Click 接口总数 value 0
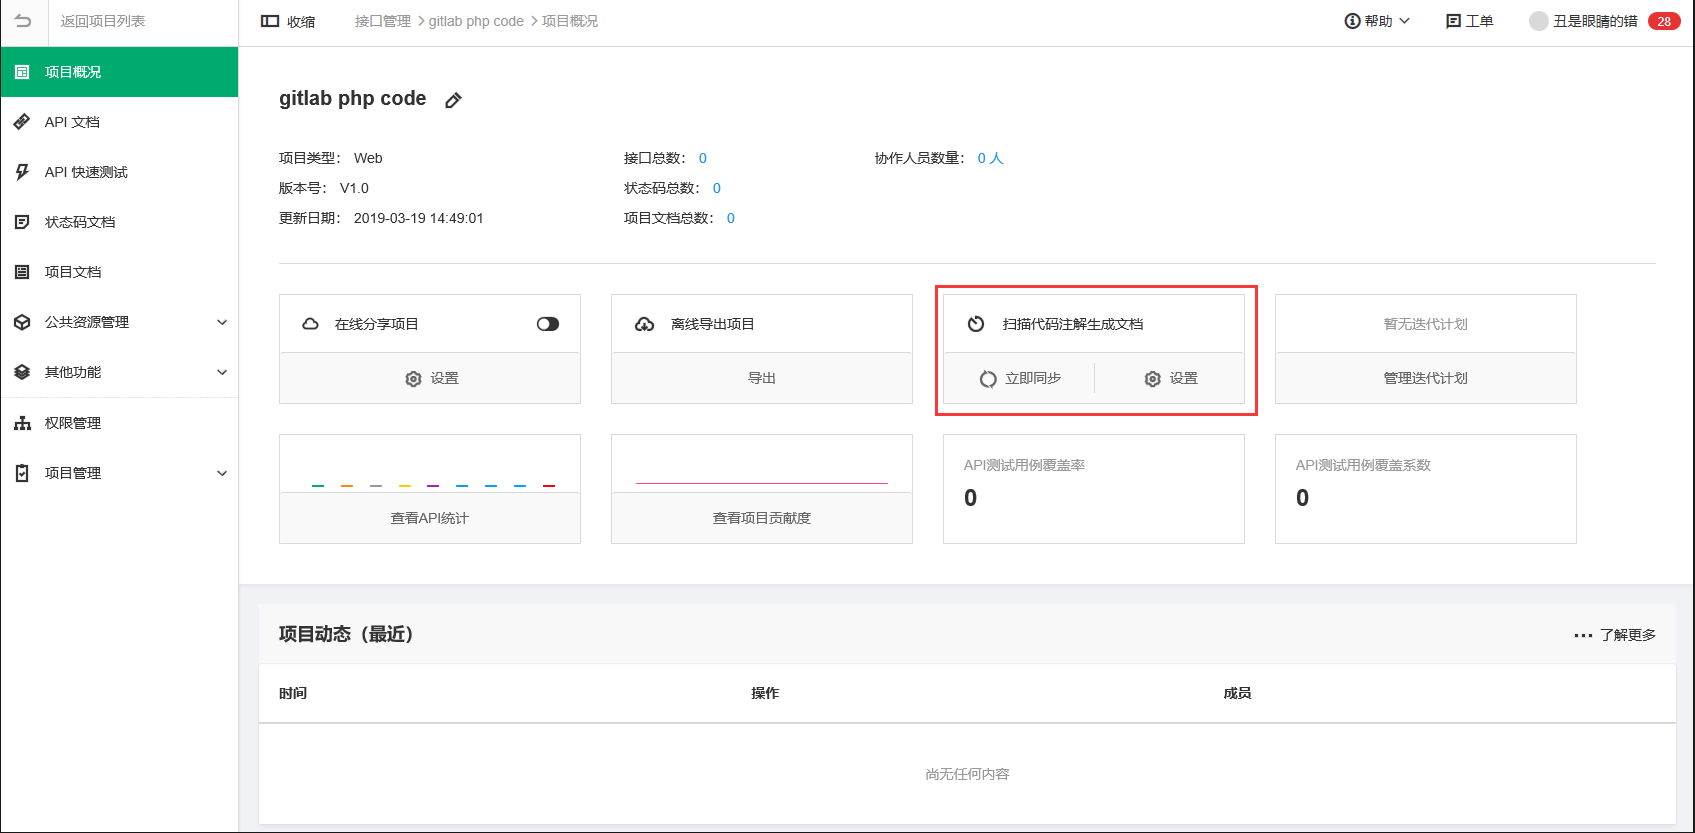The height and width of the screenshot is (833, 1695). [703, 158]
